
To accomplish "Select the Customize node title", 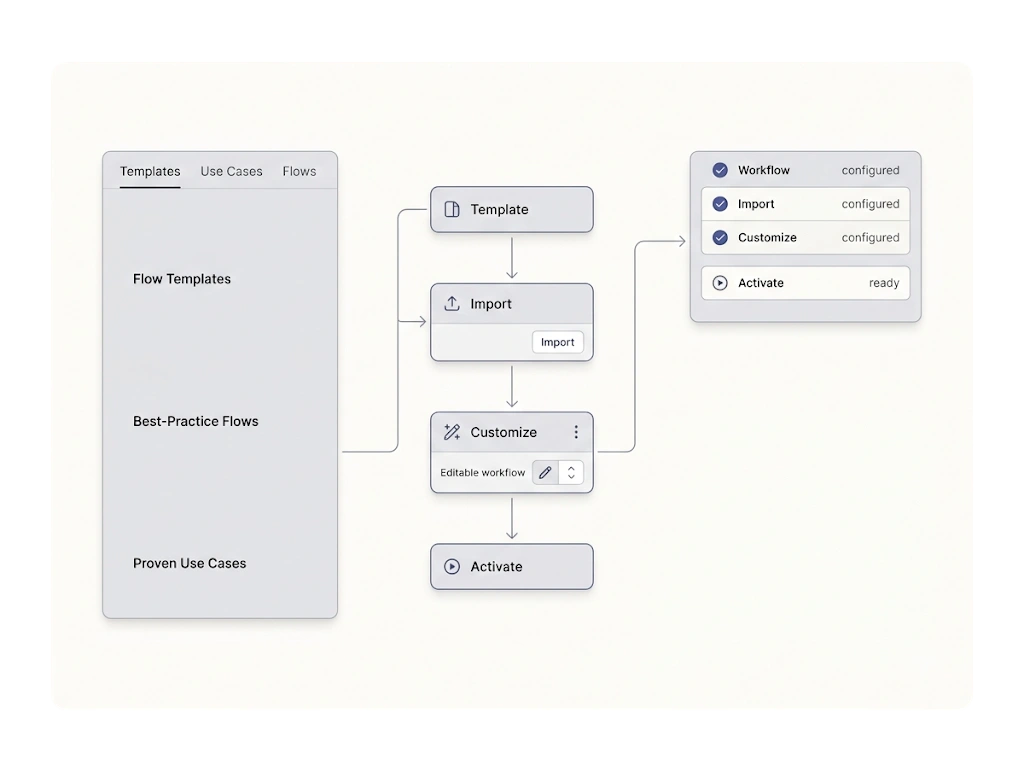I will pos(504,432).
